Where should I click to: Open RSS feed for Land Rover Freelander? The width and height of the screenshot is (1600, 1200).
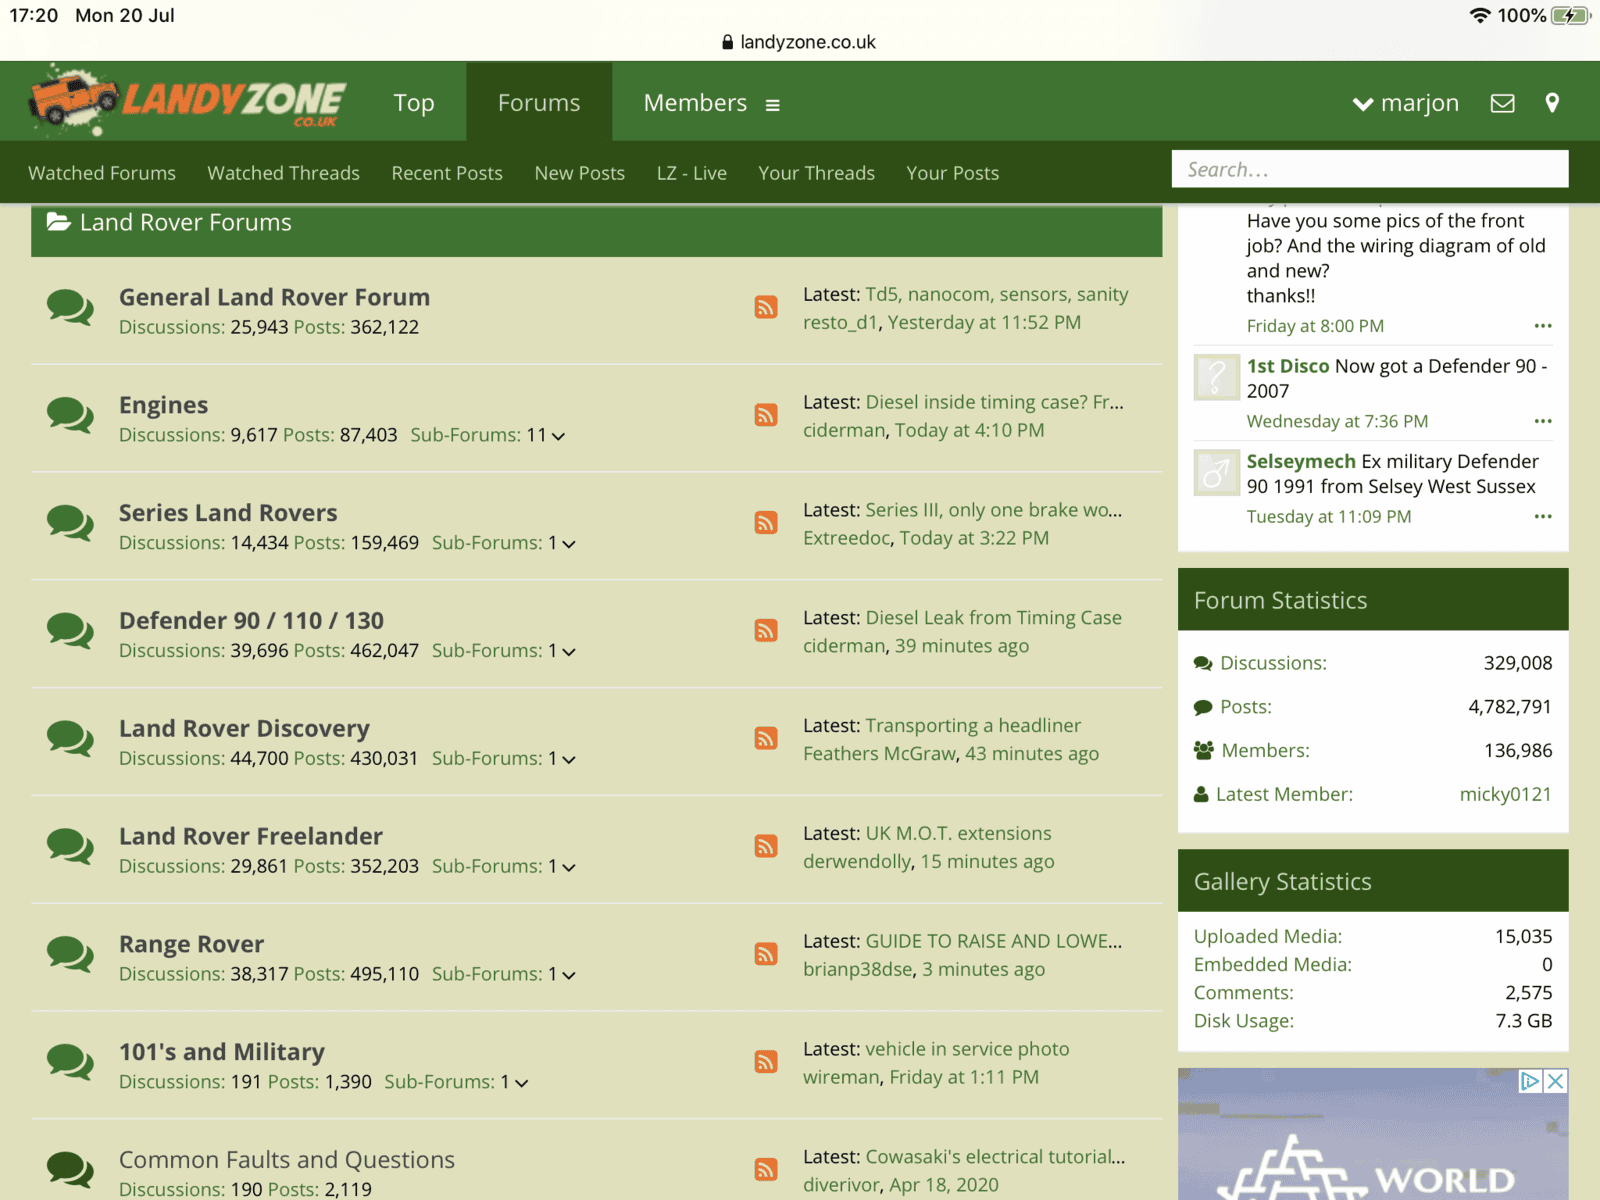(x=766, y=847)
